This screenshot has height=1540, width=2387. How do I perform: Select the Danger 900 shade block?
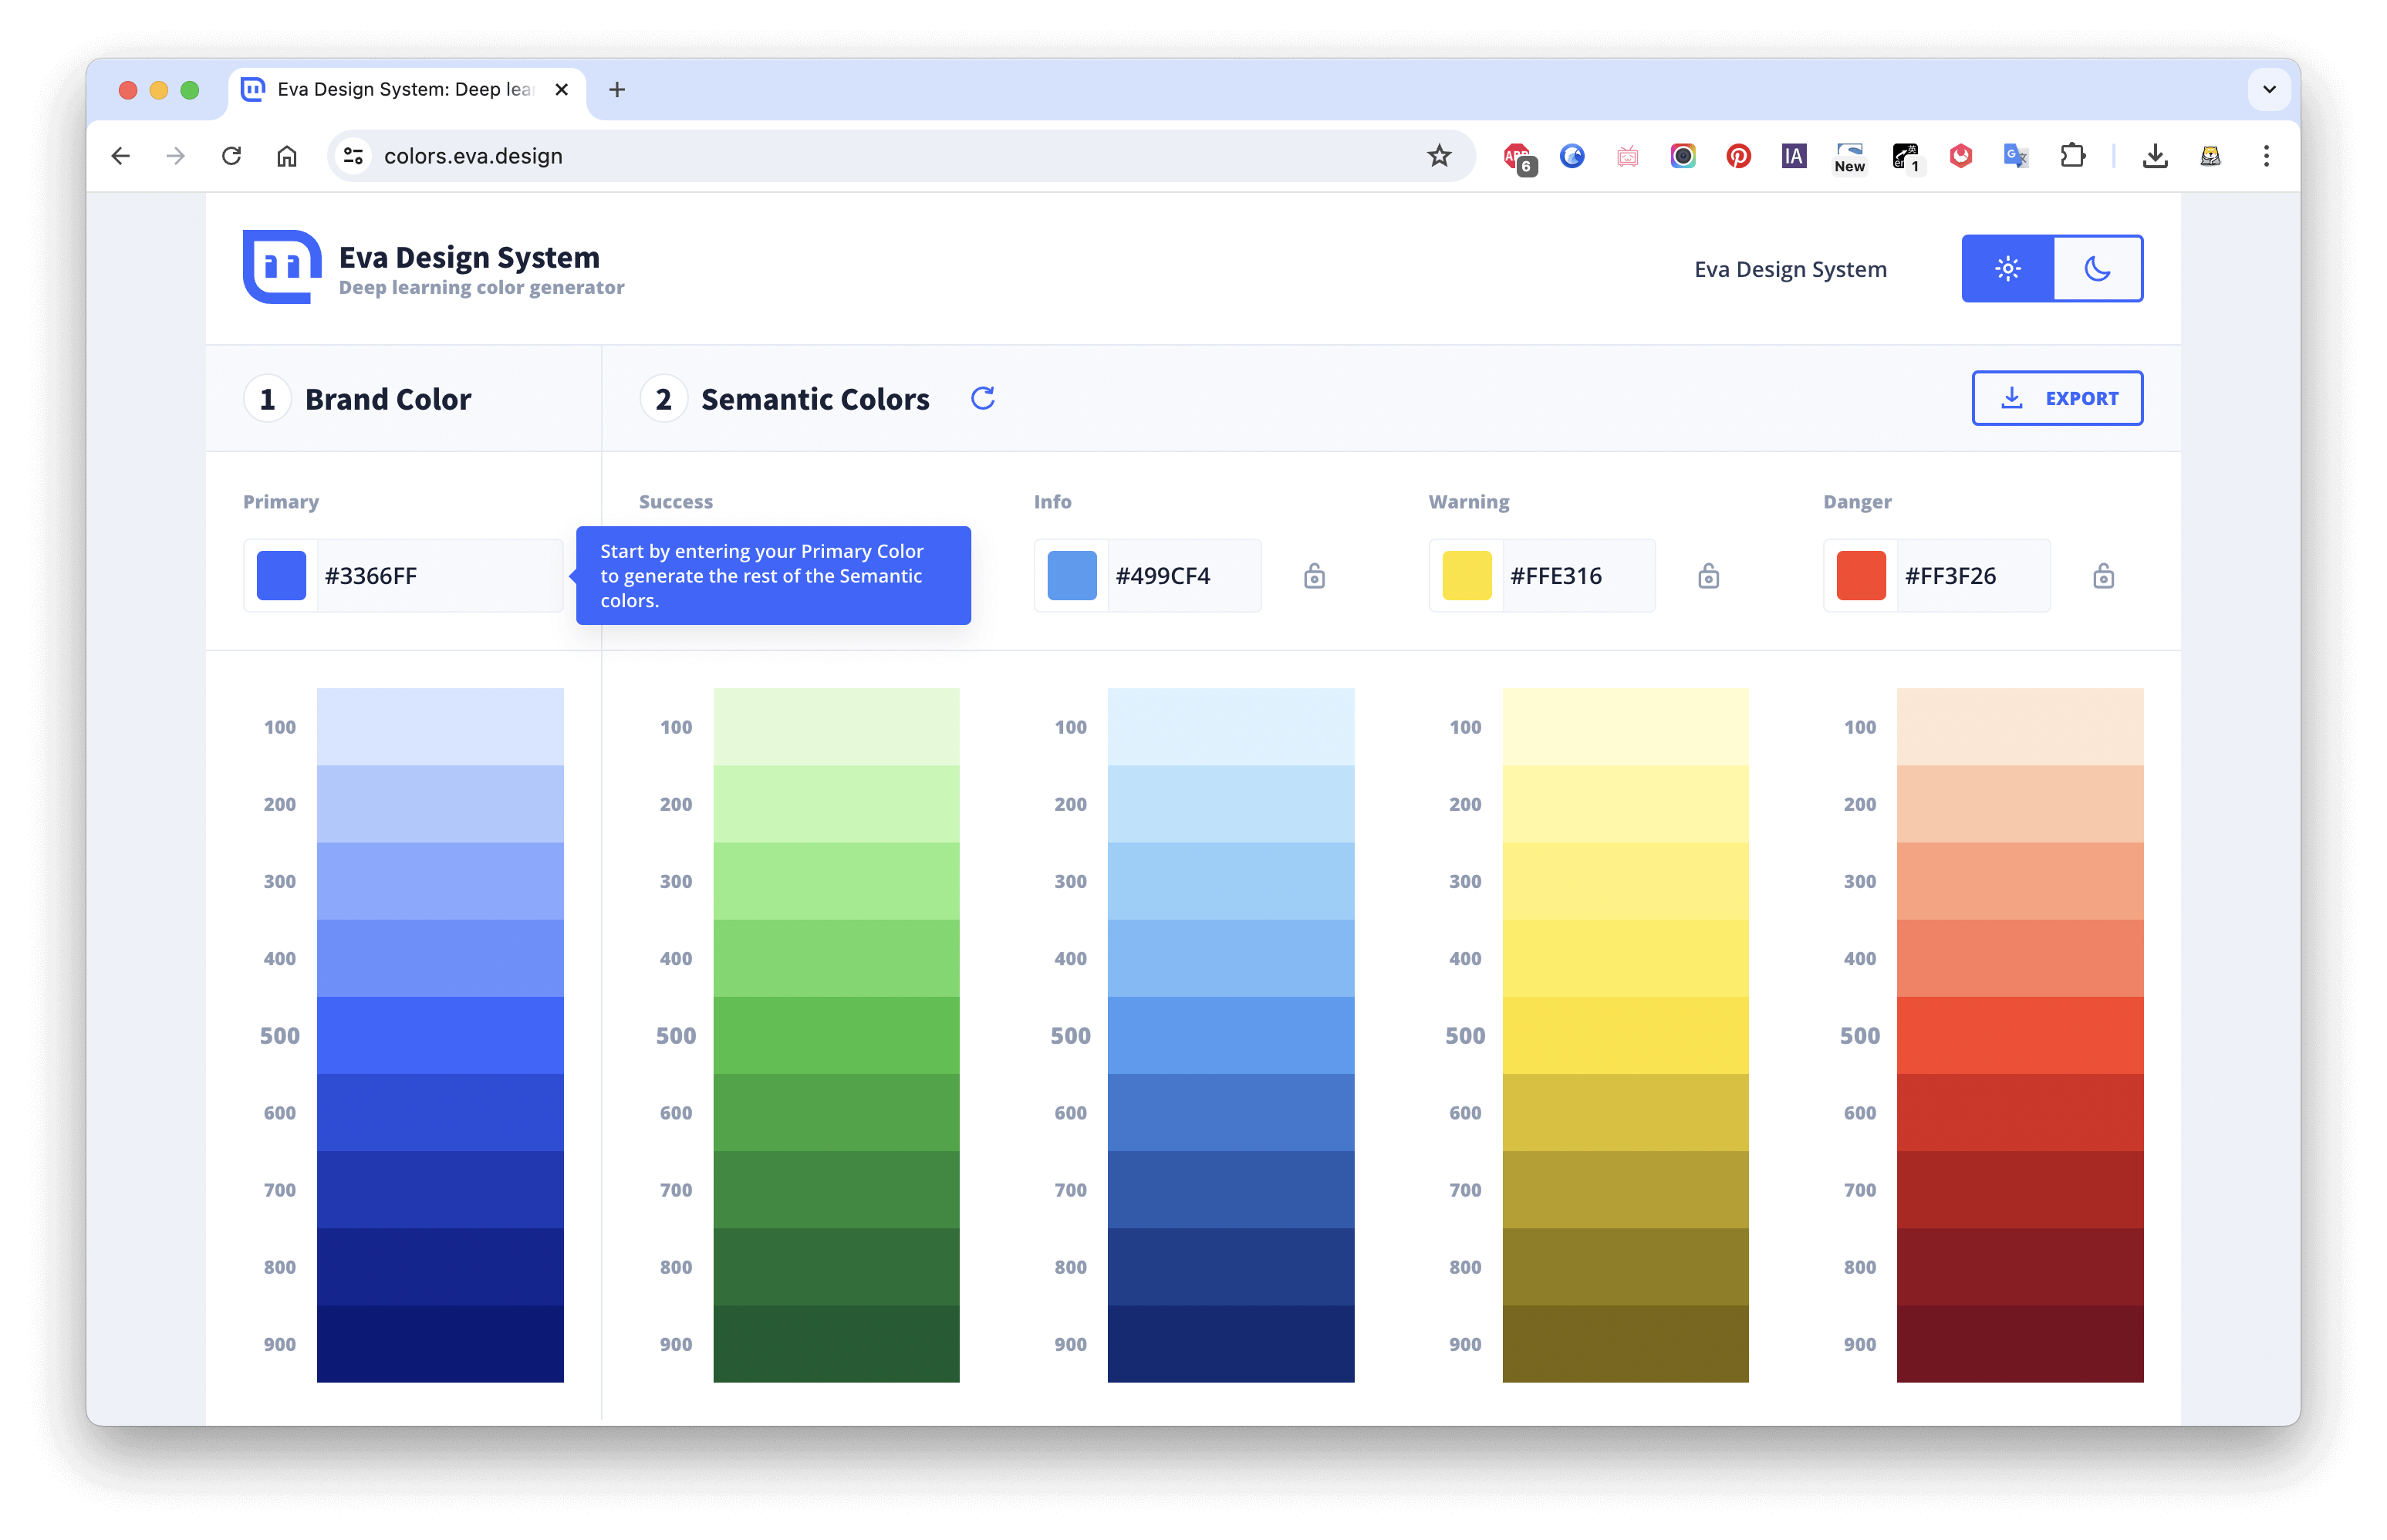pyautogui.click(x=2020, y=1344)
